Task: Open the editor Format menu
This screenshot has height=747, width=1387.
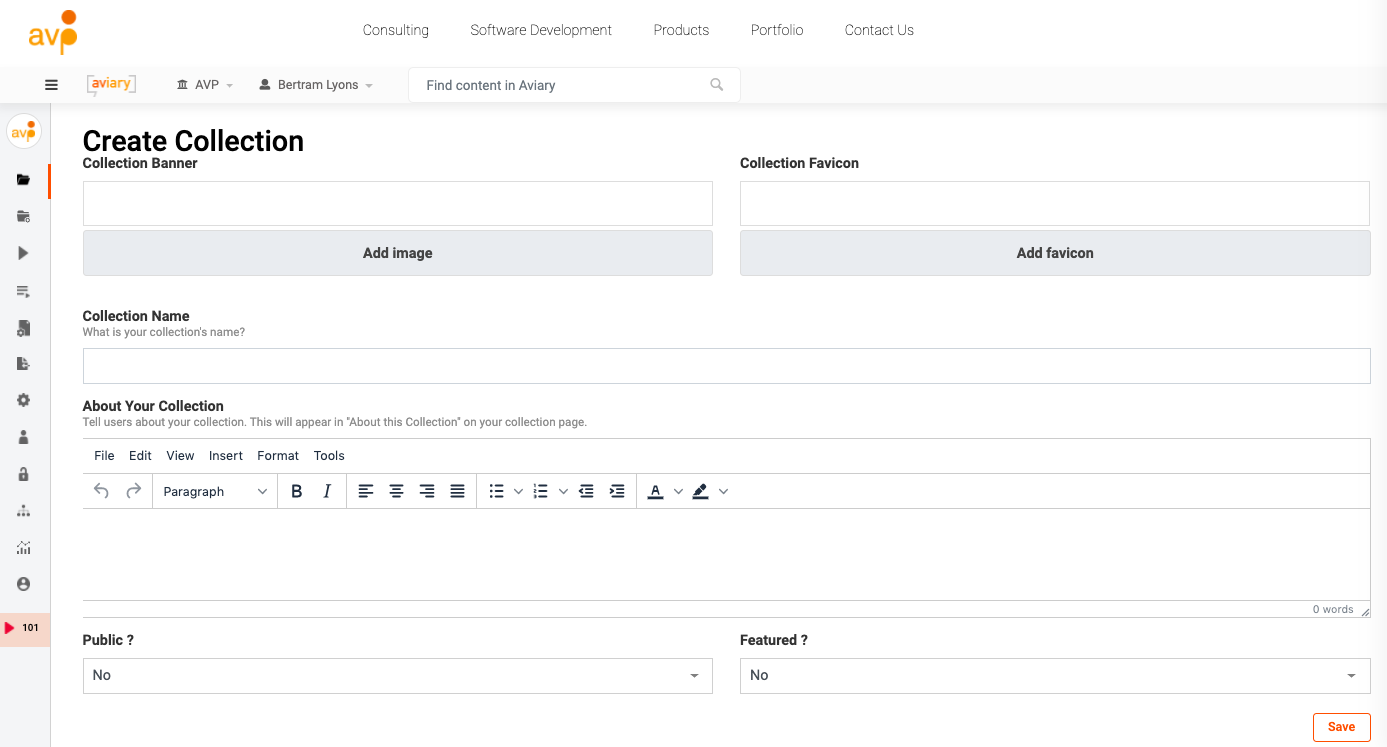Action: tap(278, 455)
